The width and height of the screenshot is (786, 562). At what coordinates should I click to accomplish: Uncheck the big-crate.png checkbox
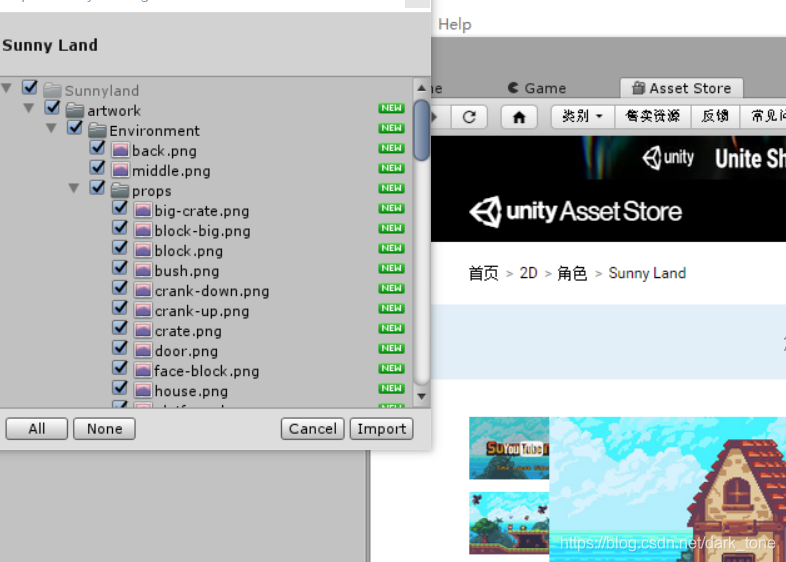click(x=120, y=208)
